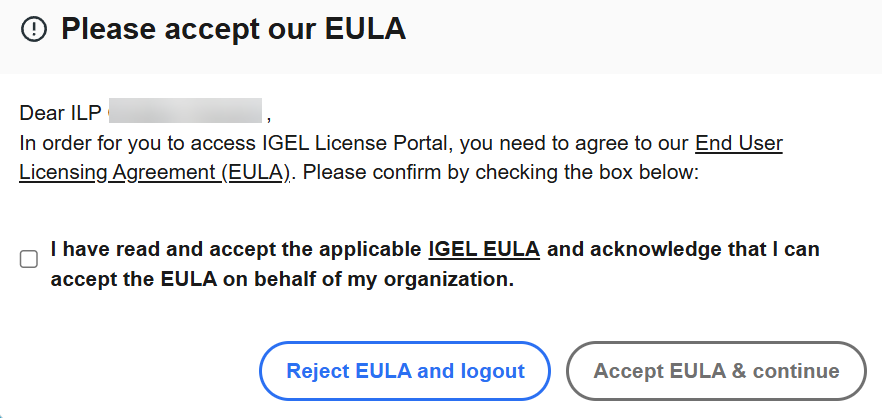Click 'Licensing Agreement (EULA)' underlined text
The height and width of the screenshot is (418, 882).
154,172
